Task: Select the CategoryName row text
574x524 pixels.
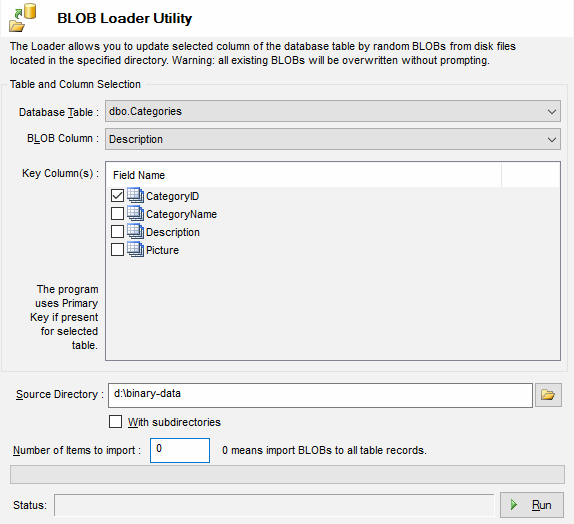Action: click(x=181, y=214)
